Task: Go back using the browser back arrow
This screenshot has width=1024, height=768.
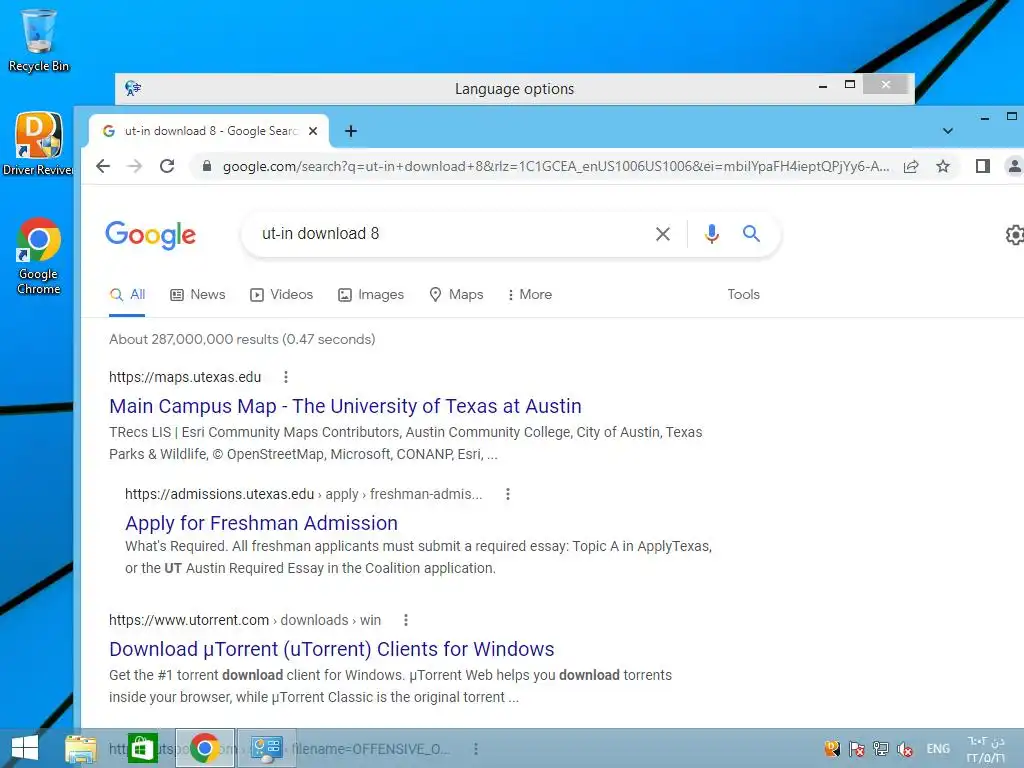Action: pos(103,166)
